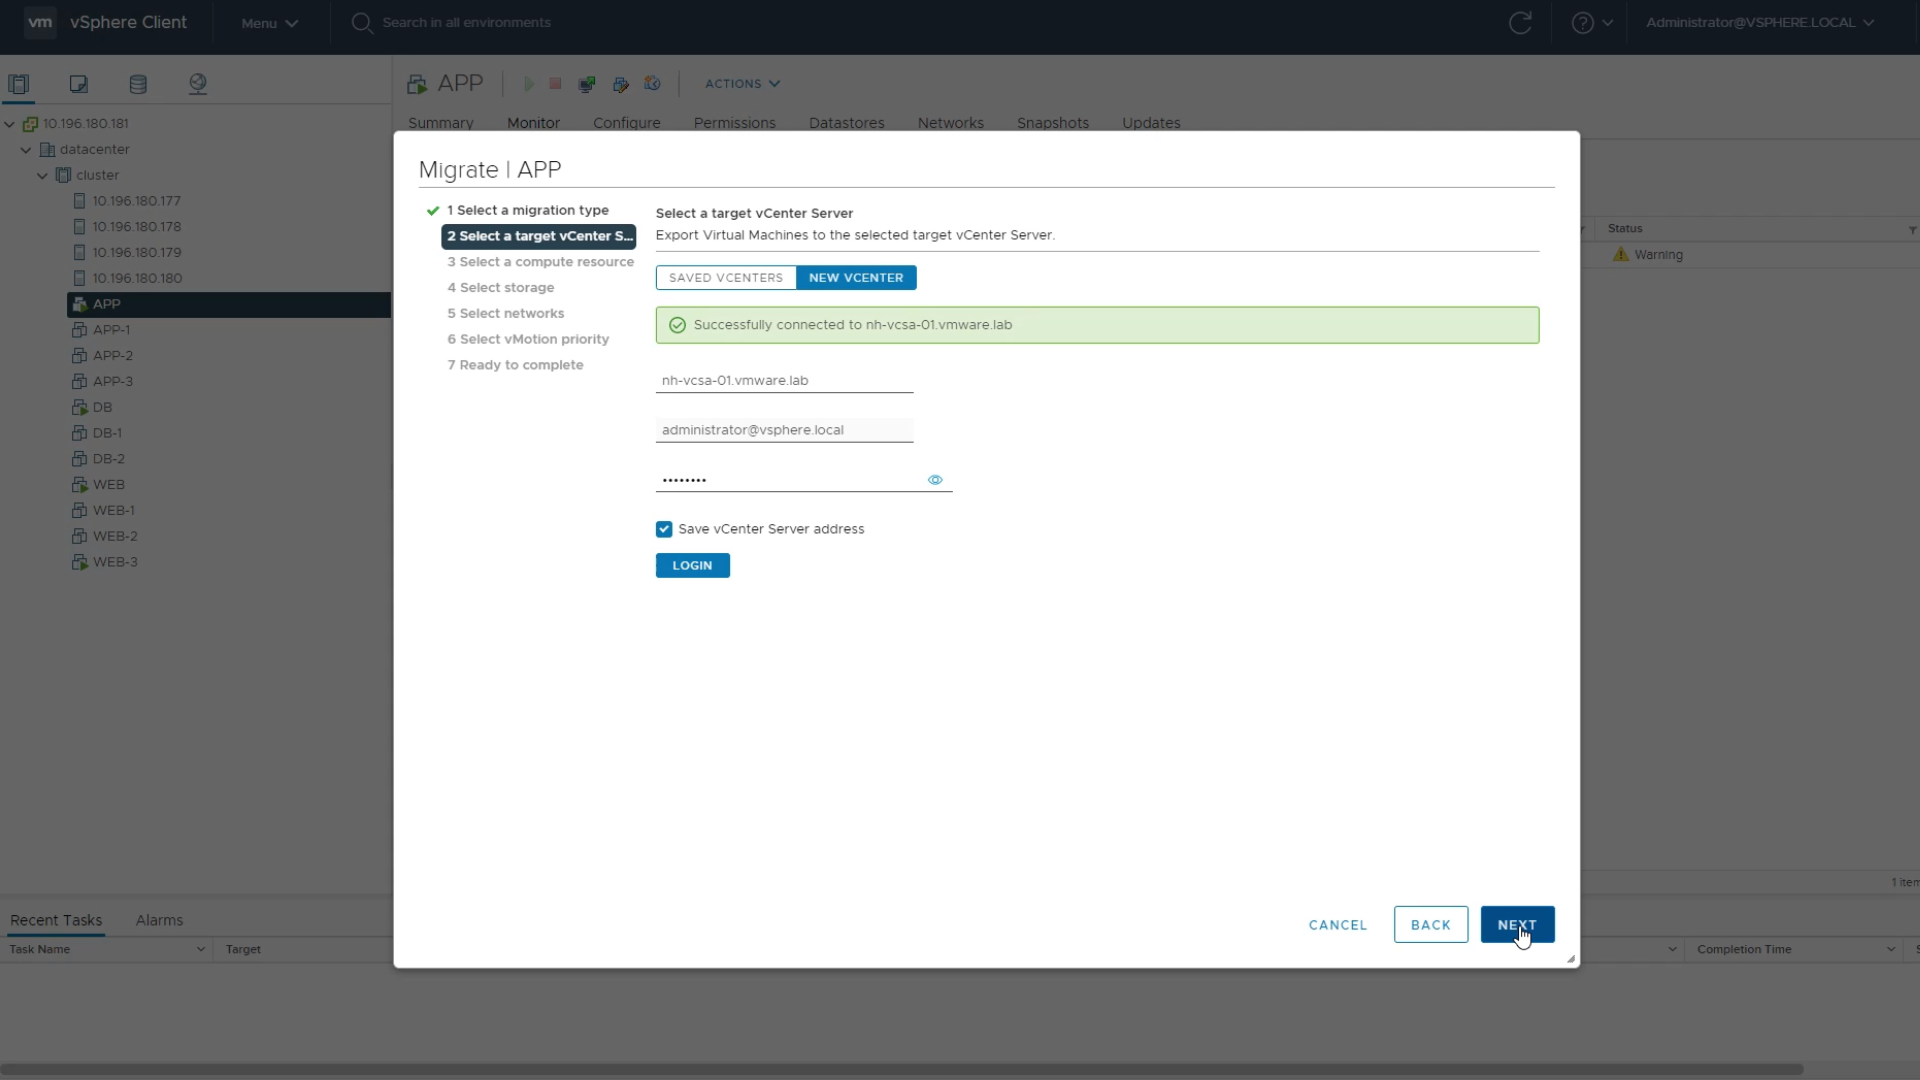Click the refresh icon in top bar

tap(1520, 23)
